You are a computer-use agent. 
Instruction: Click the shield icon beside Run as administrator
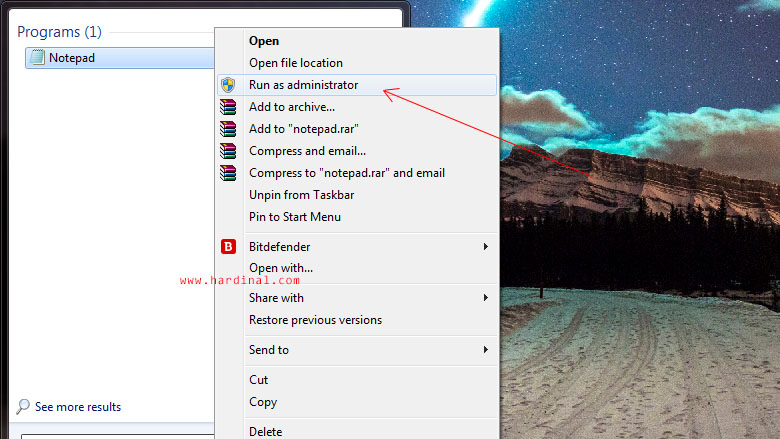pos(228,85)
